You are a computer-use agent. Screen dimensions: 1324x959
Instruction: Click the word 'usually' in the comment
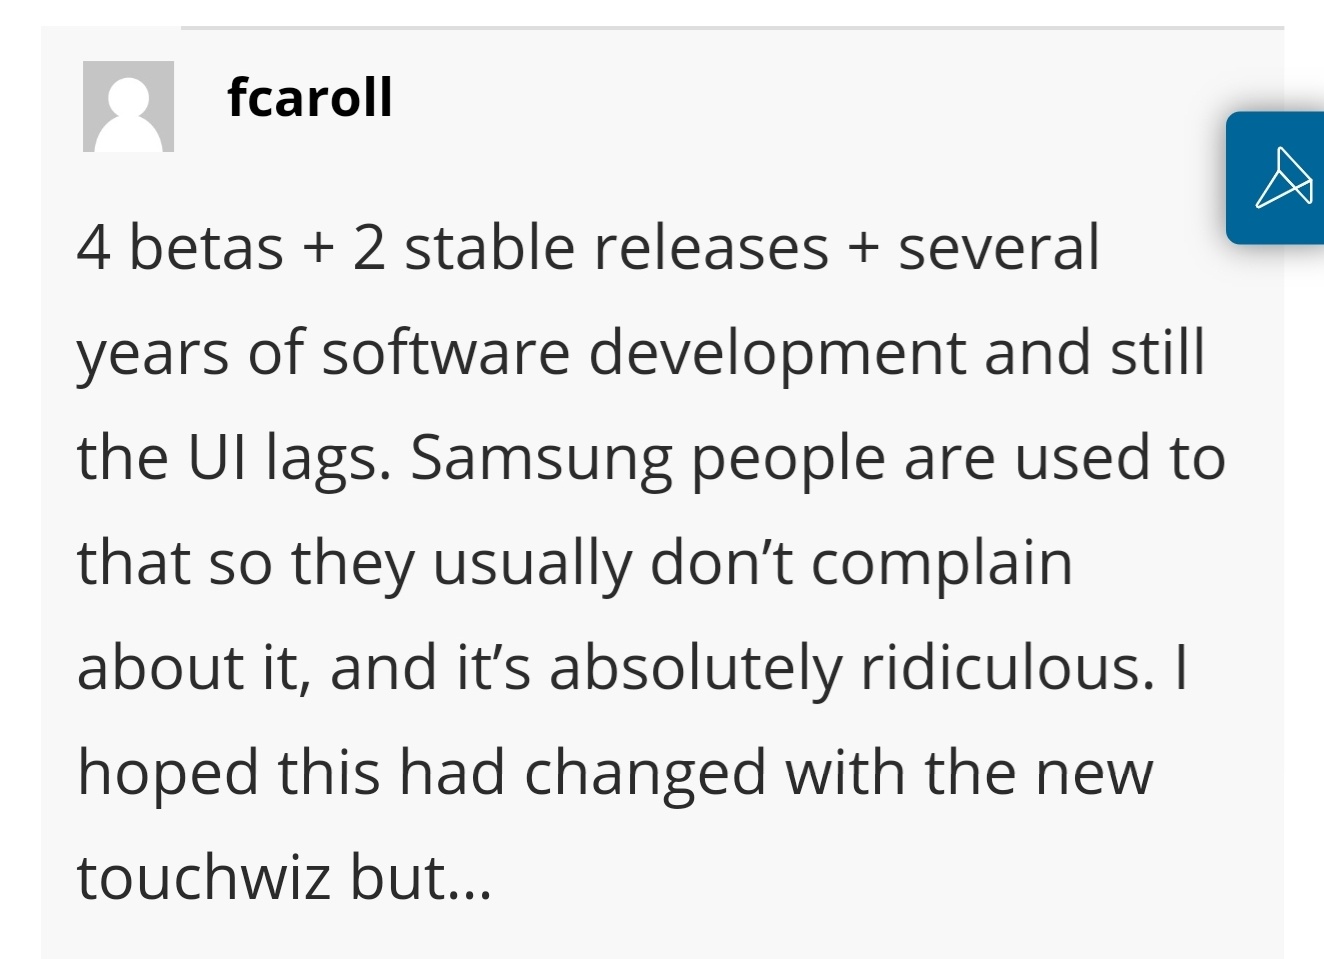[532, 563]
